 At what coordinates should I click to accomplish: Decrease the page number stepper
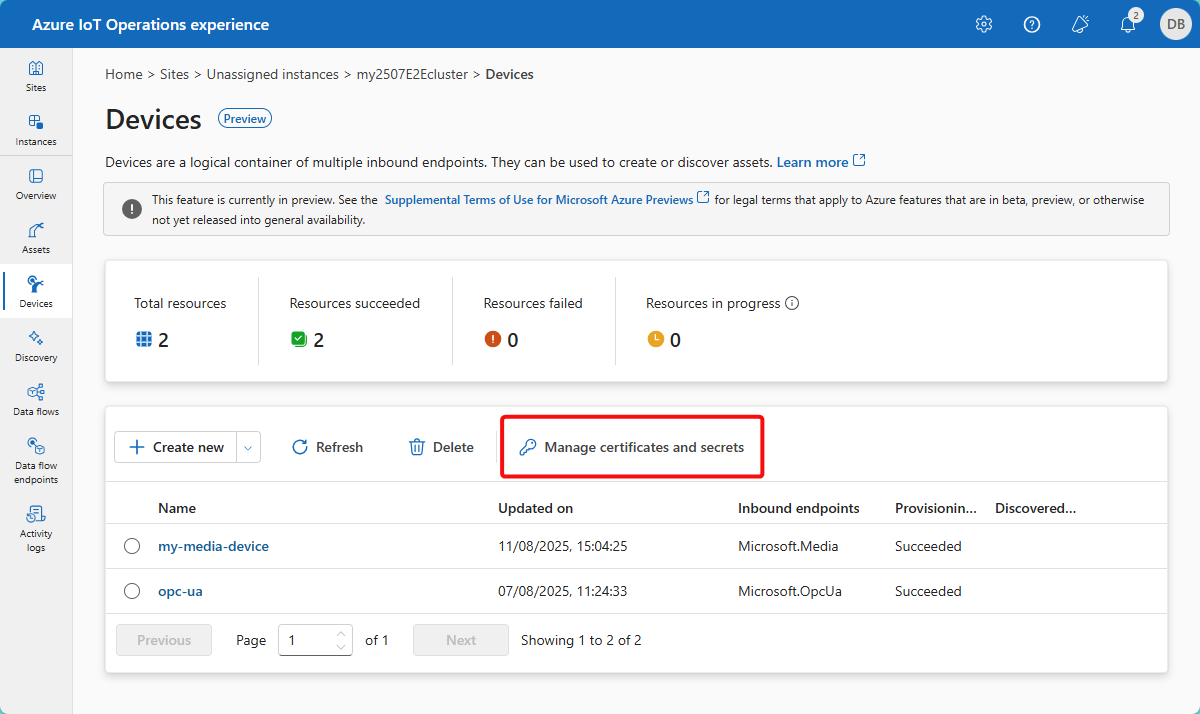(x=342, y=647)
